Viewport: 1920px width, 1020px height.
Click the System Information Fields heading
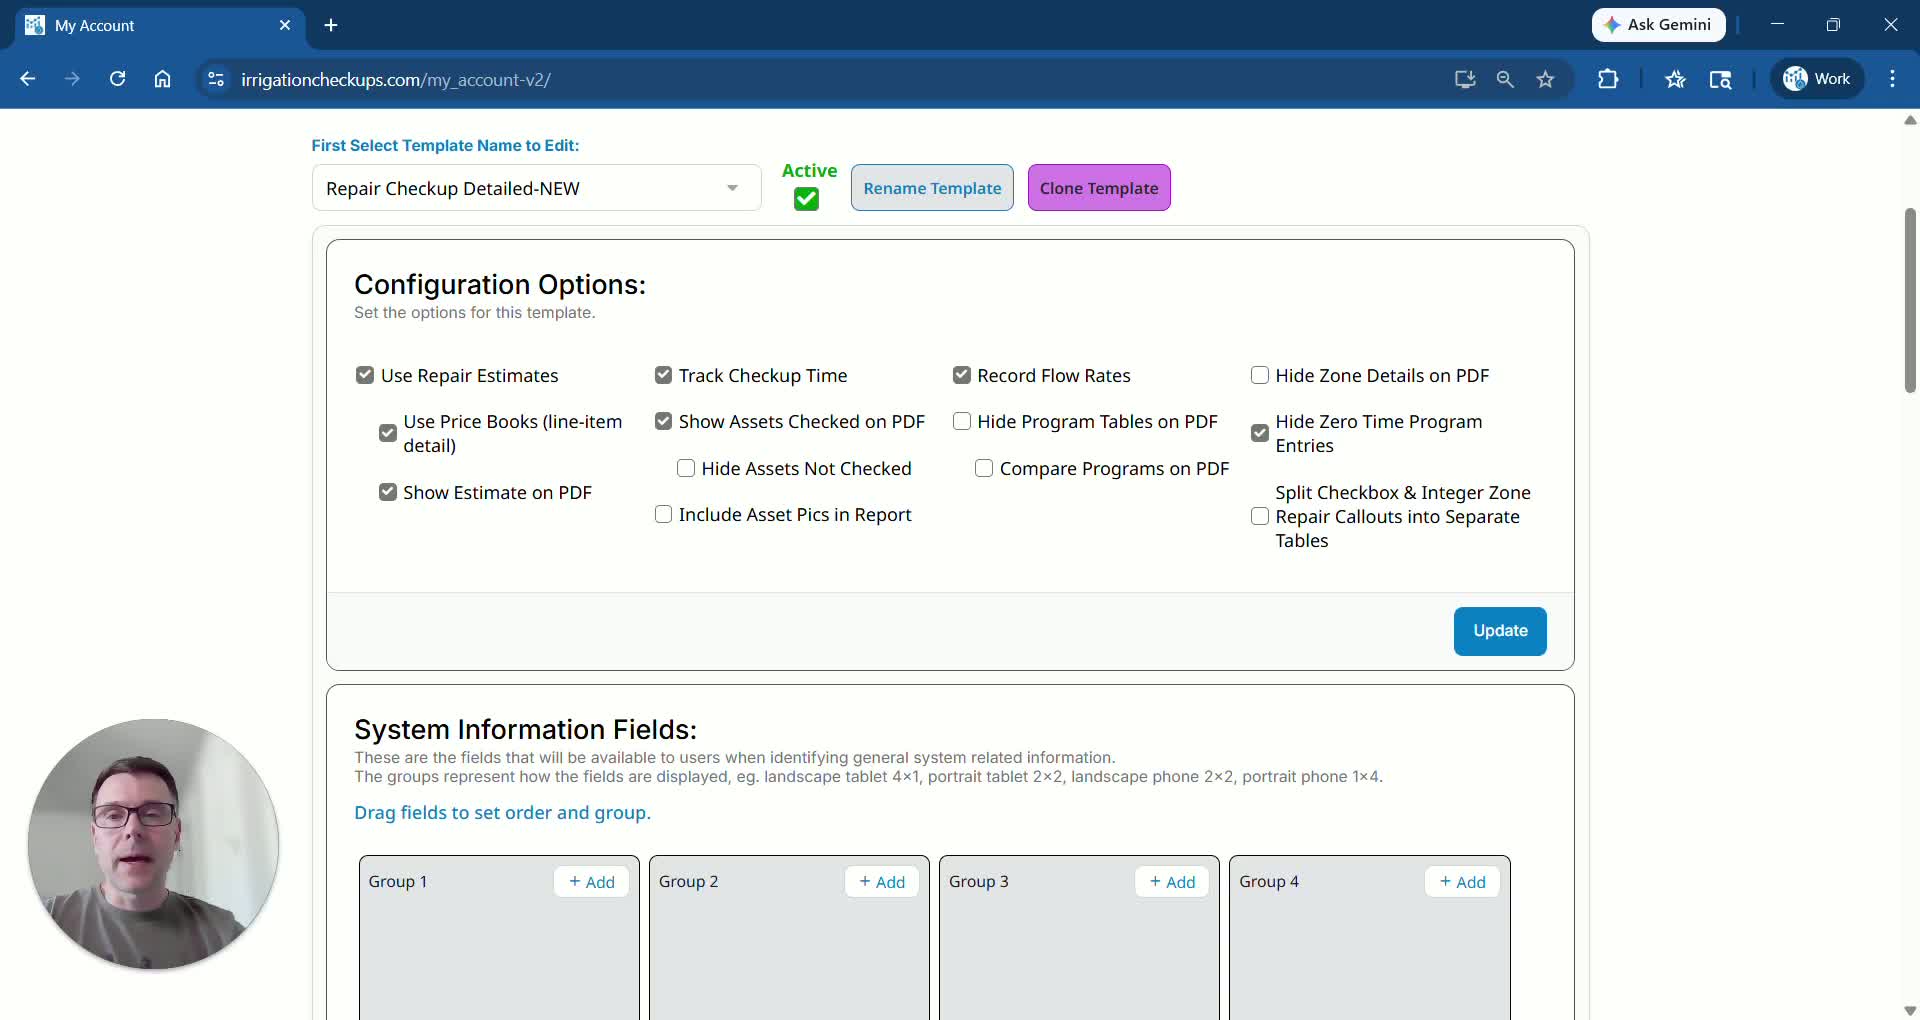(525, 730)
